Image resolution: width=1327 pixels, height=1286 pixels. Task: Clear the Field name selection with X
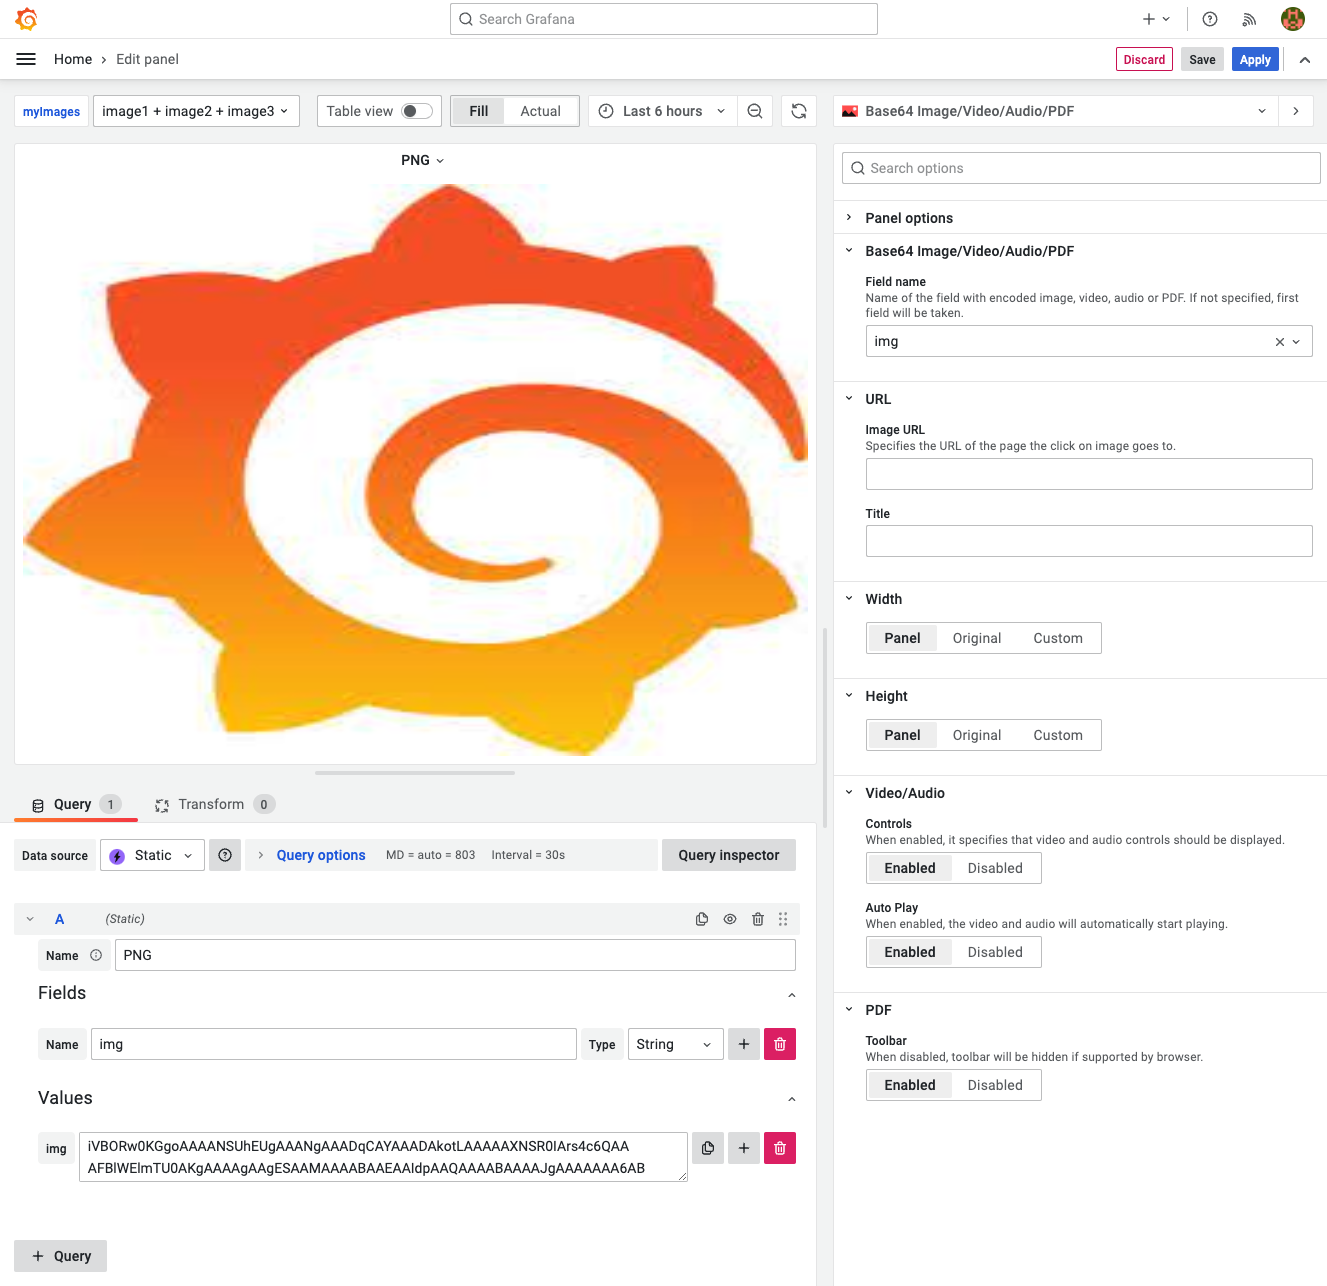(x=1279, y=342)
